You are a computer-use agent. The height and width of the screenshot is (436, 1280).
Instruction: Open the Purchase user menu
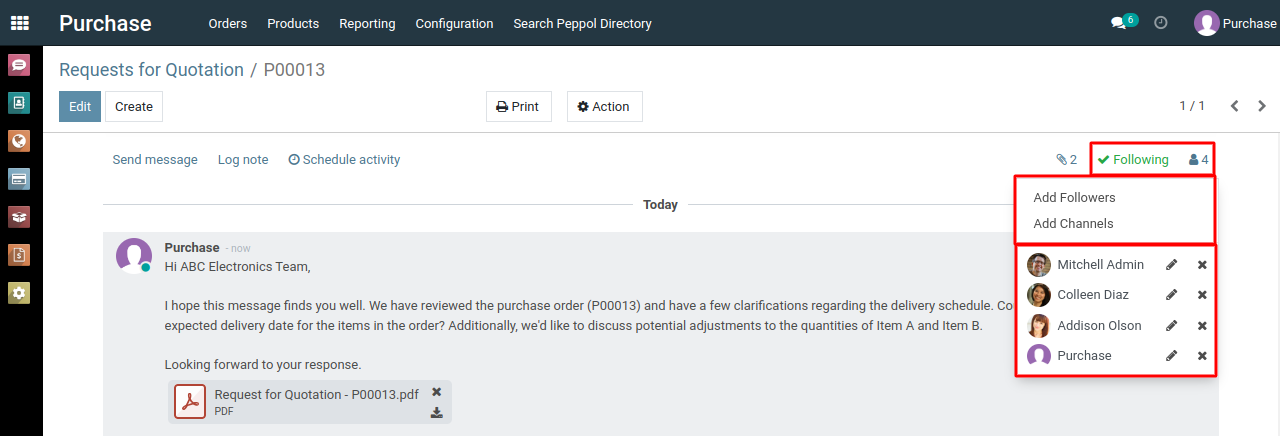[x=1235, y=23]
